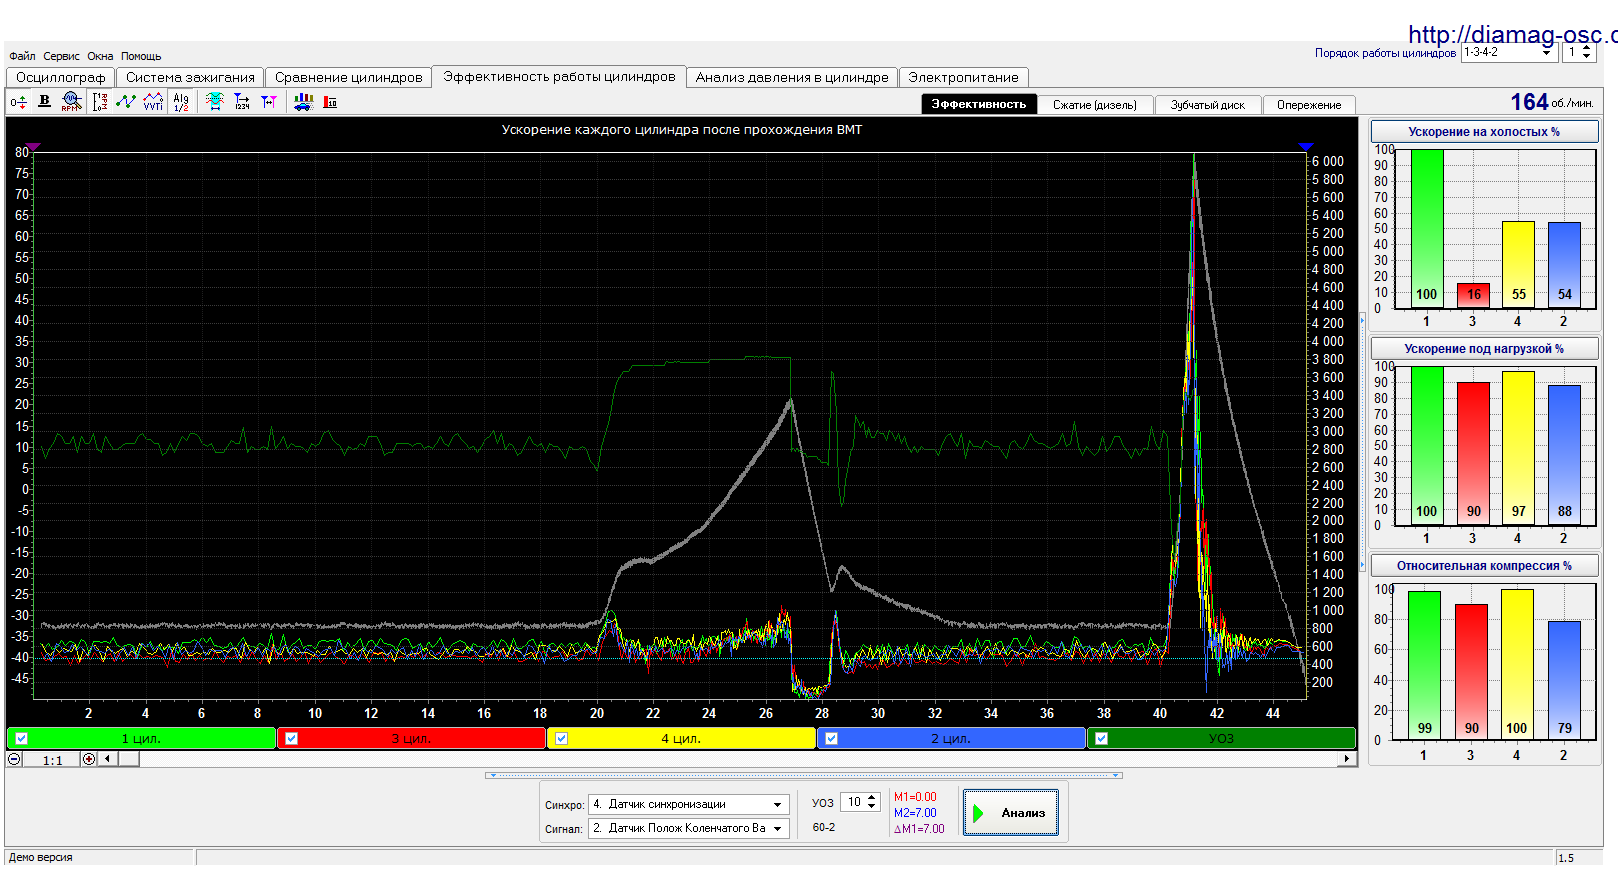Click the green connected points line icon
Screen dimensions: 1618x870
click(126, 102)
